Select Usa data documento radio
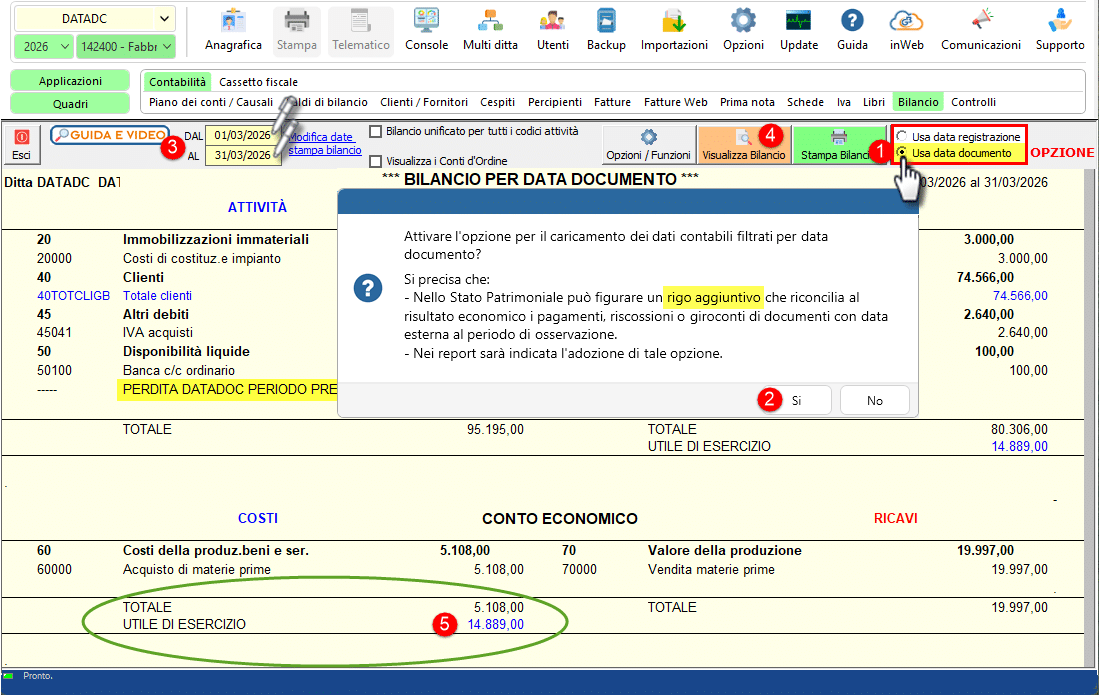This screenshot has height=695, width=1101. tap(902, 152)
